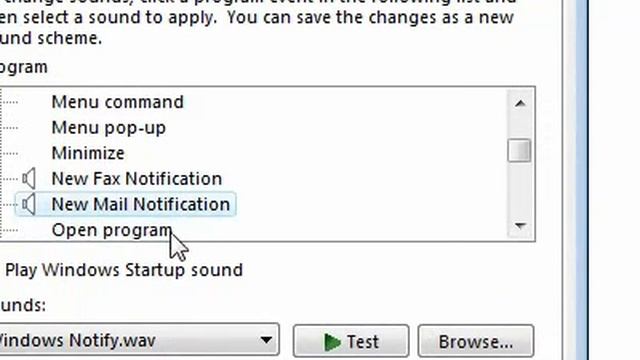Click the speaker icon beside New Mail Notification

pos(29,204)
